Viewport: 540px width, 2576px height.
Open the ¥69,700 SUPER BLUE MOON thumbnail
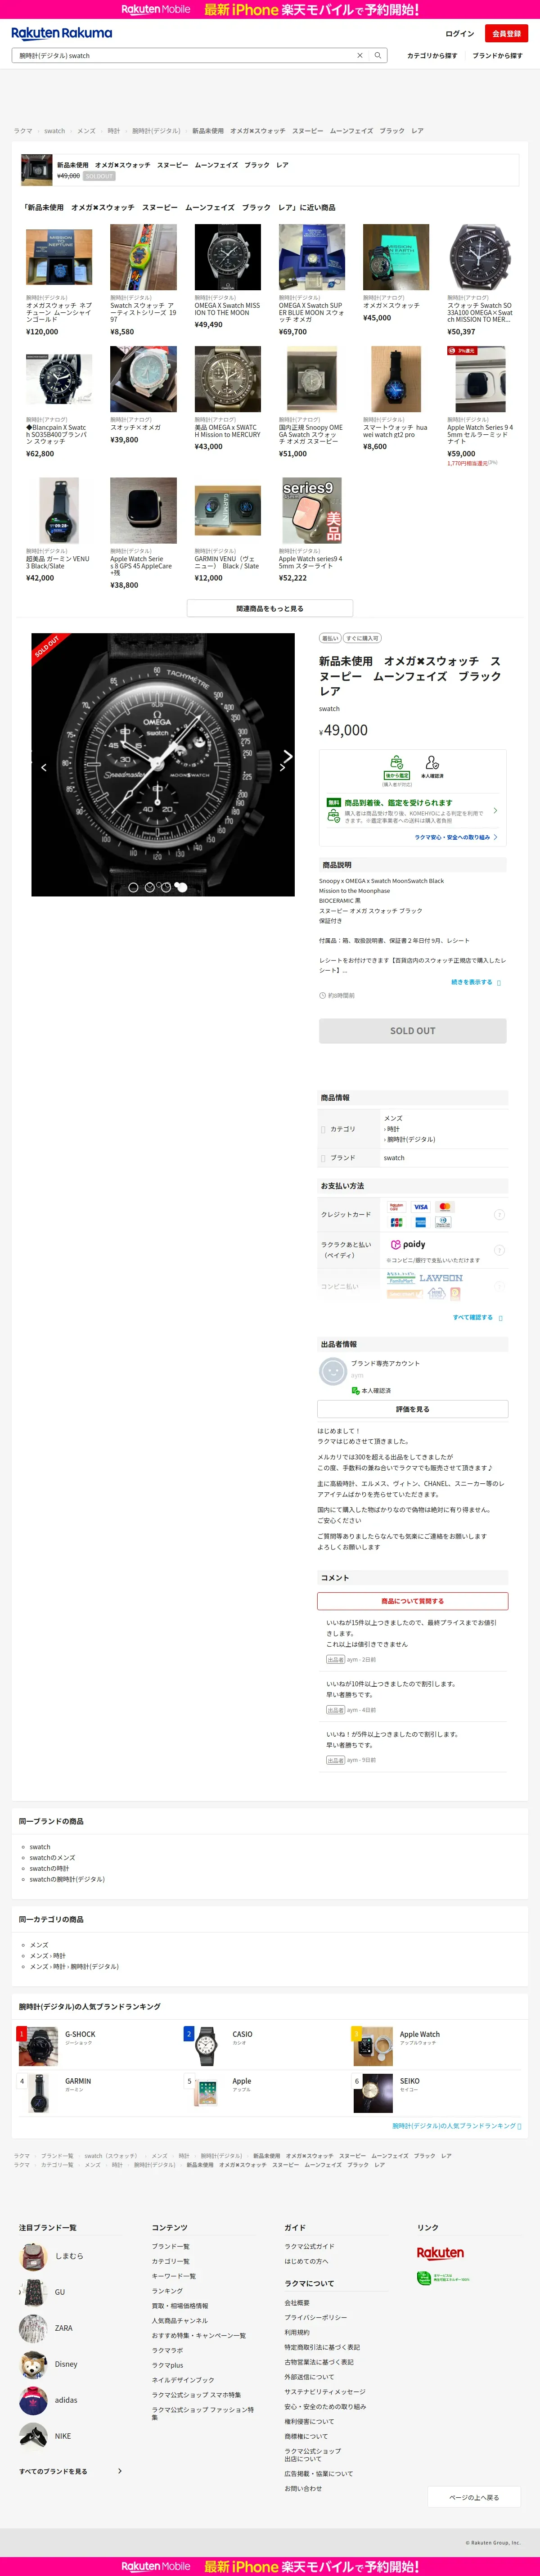(311, 257)
